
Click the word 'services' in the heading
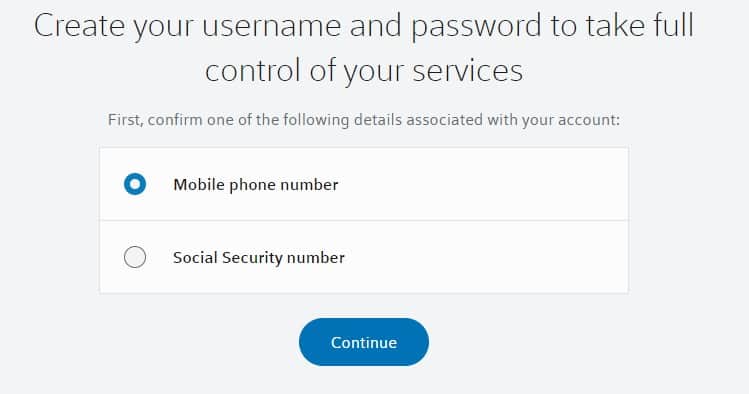pyautogui.click(x=468, y=71)
